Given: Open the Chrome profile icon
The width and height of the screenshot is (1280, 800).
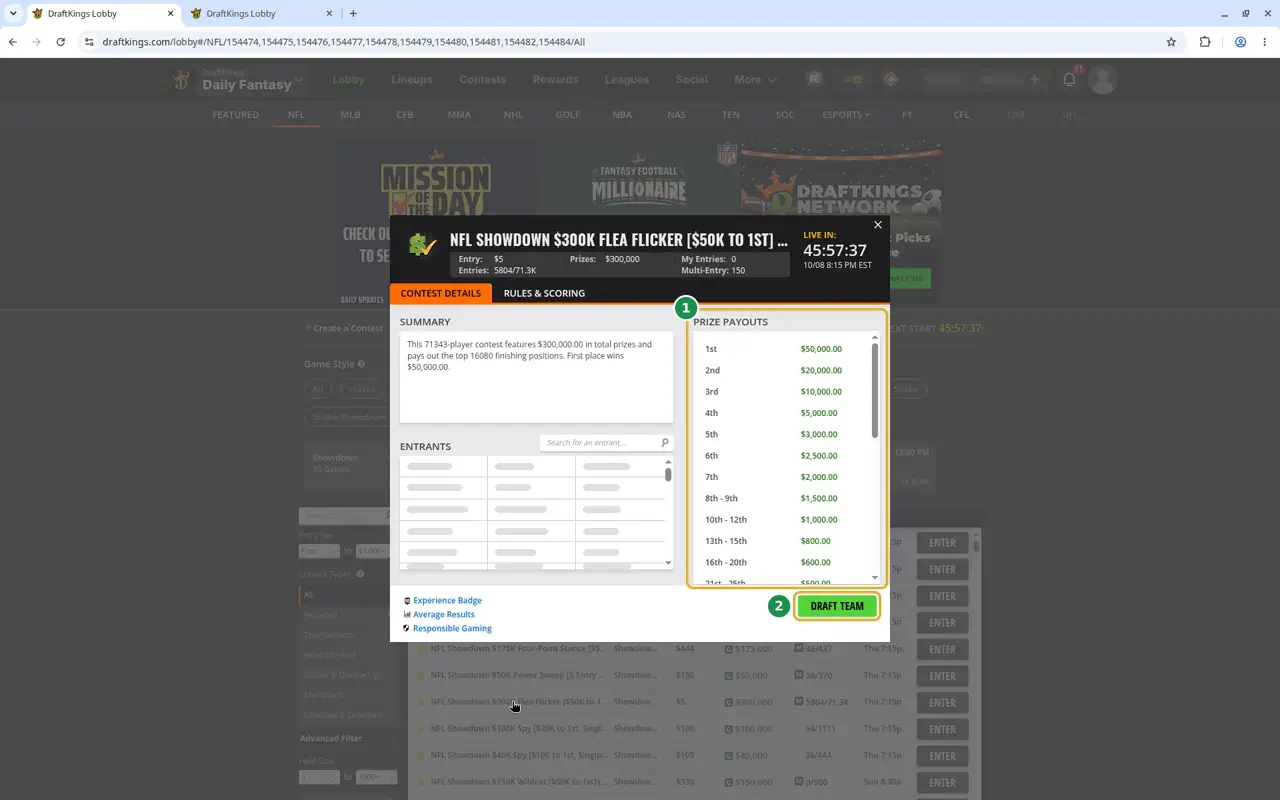Looking at the screenshot, I should [1240, 42].
